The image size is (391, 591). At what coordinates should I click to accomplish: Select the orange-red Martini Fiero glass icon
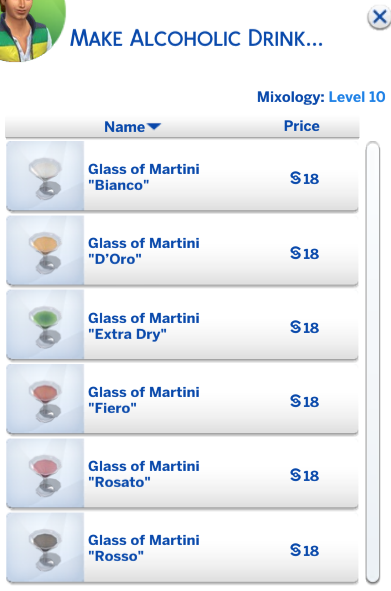[45, 399]
